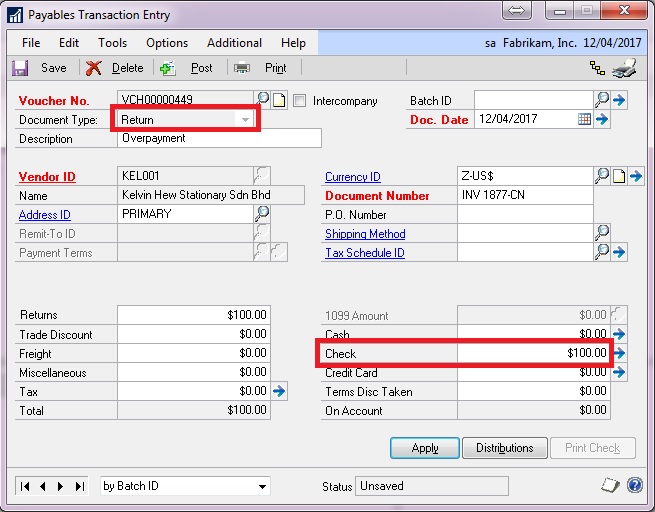Expand the Doc. Date arrow
The height and width of the screenshot is (512, 655).
pyautogui.click(x=602, y=119)
